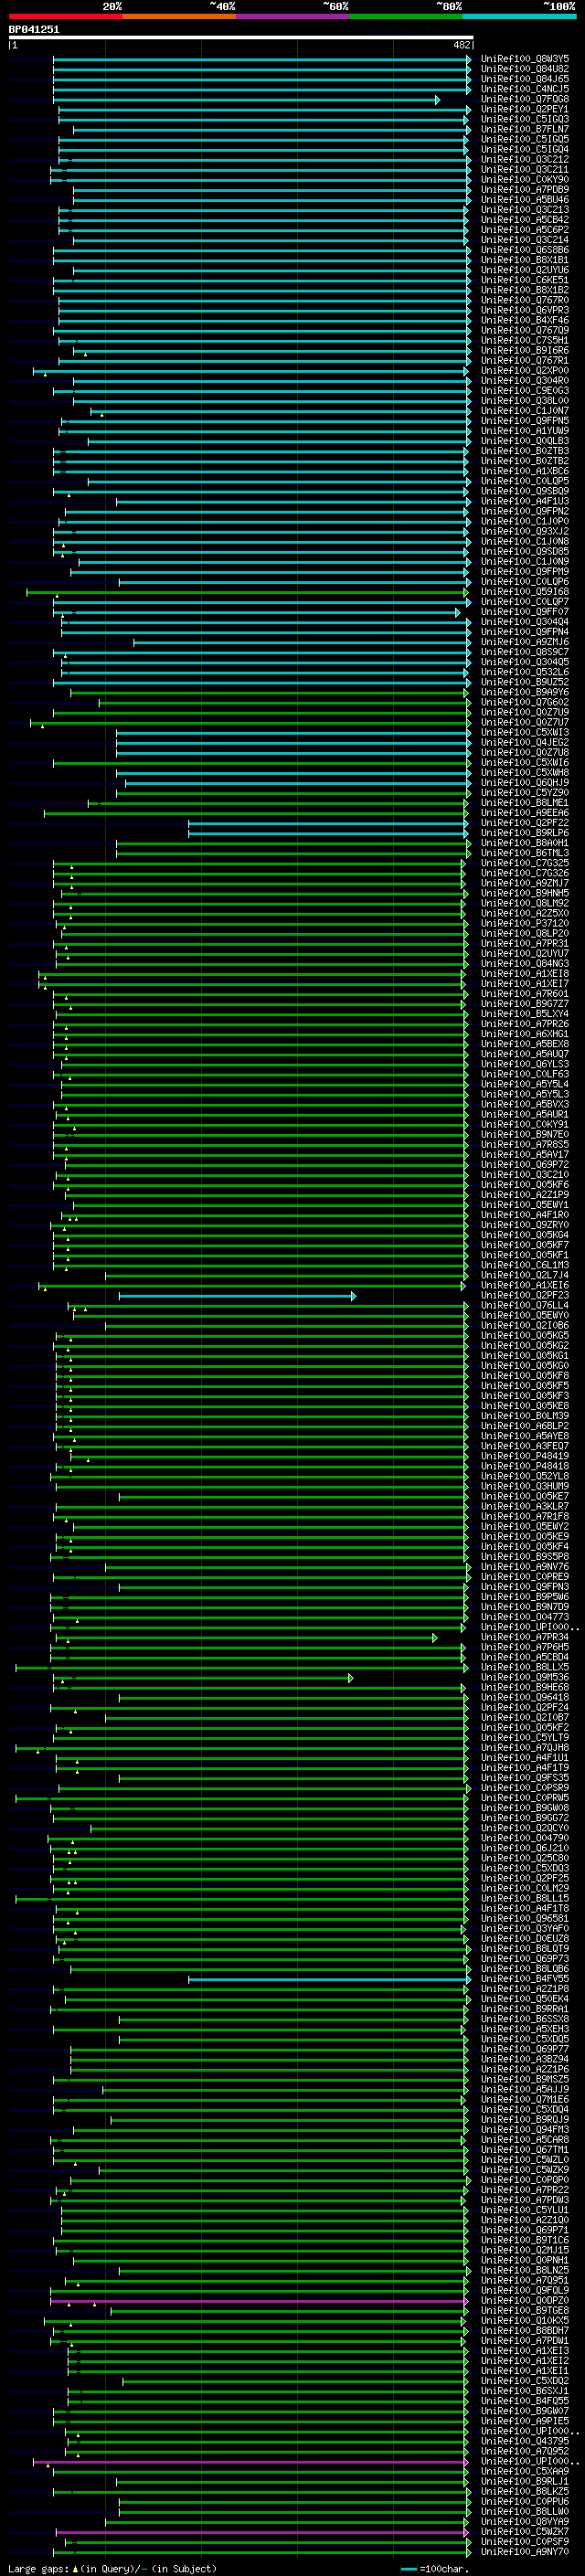Open the UniRef100_Q8W3Y5 hit
The image size is (585, 2576).
pos(525,59)
